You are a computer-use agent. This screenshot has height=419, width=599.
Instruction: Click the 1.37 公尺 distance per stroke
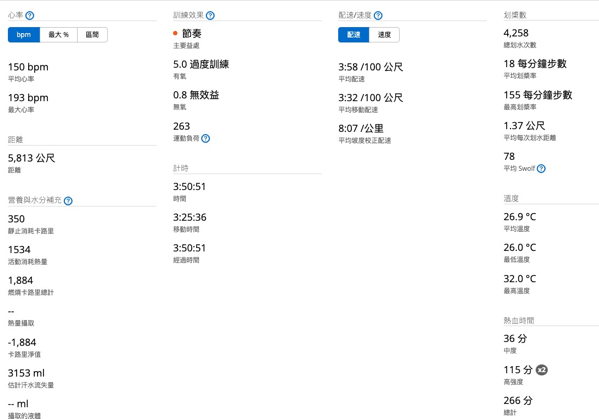coord(524,125)
